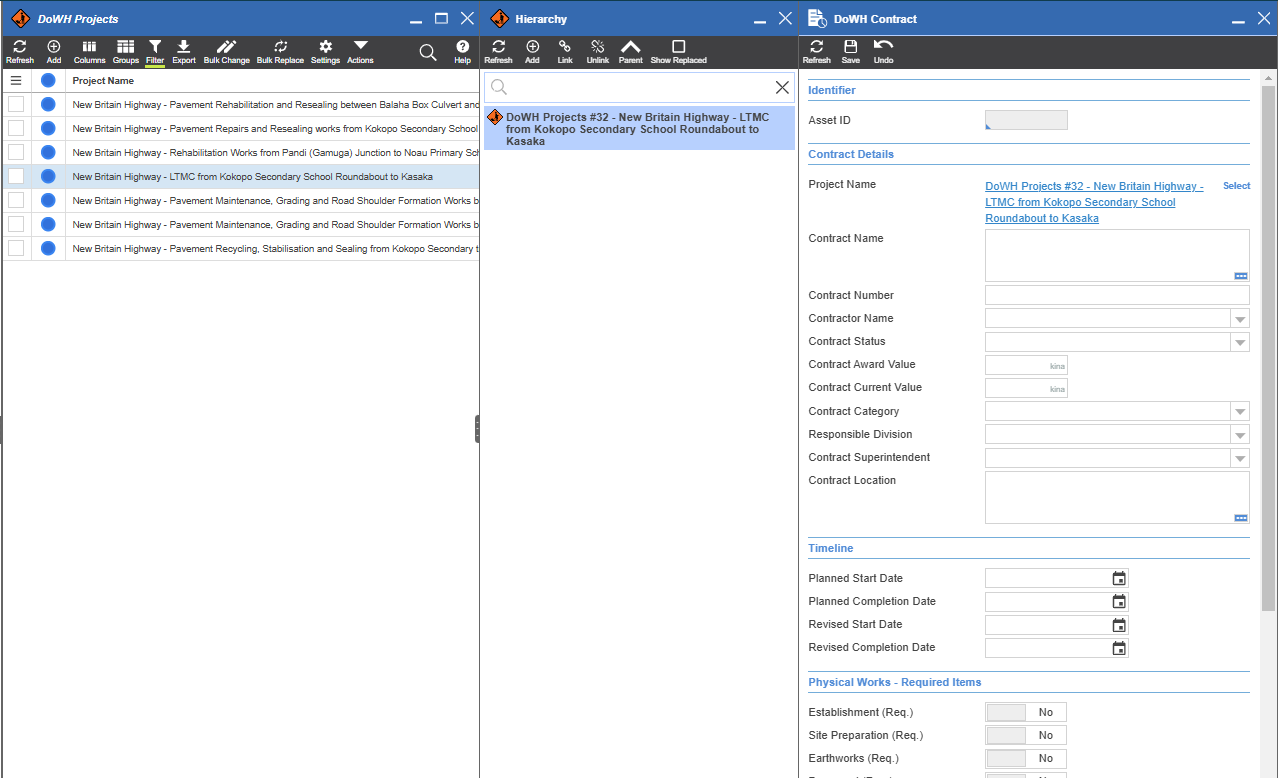
Task: Click the Unlink icon in Hierarchy toolbar
Action: (x=597, y=51)
